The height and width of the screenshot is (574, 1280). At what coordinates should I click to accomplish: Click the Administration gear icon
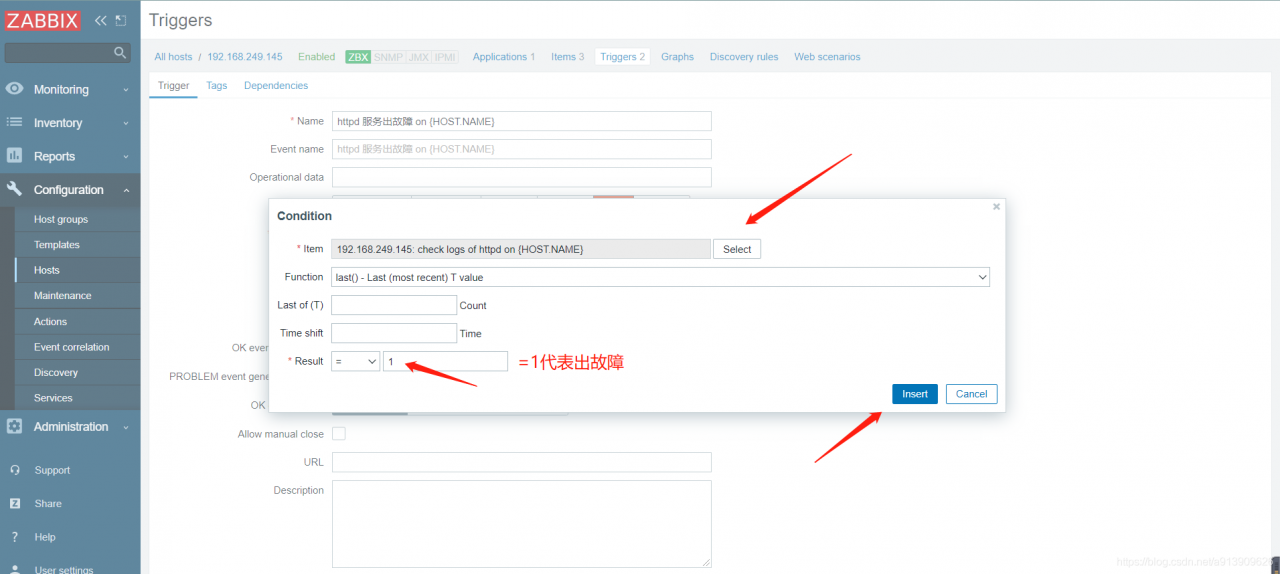pyautogui.click(x=14, y=426)
